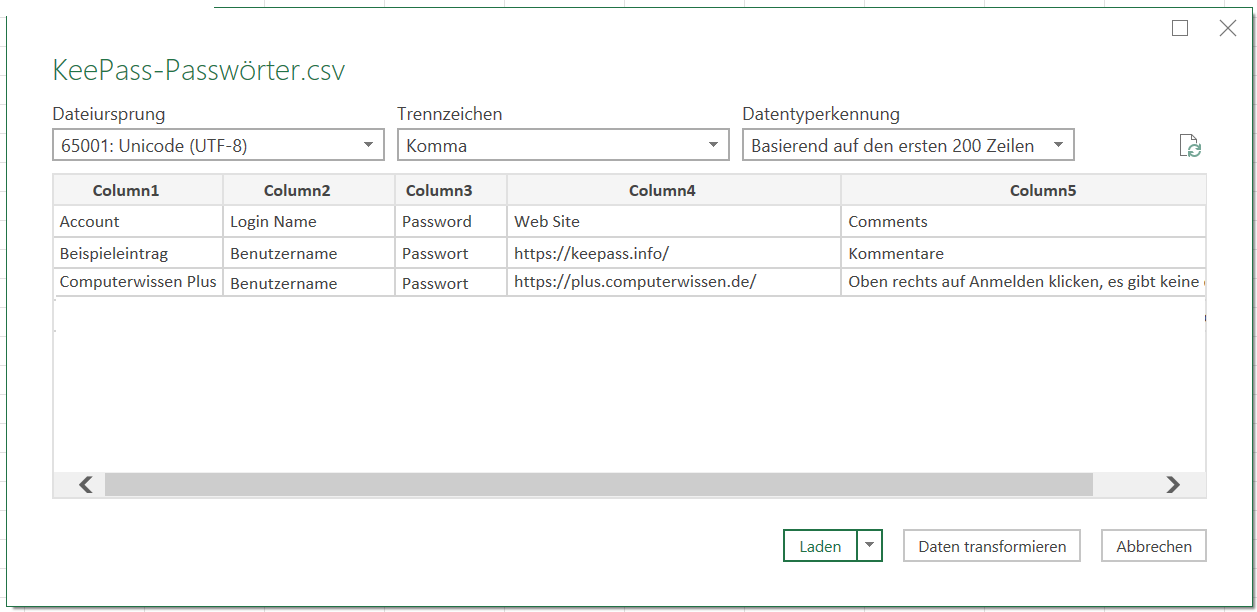Open the Datentyperkennung dropdown
Viewport: 1257px width, 612px height.
click(x=908, y=145)
